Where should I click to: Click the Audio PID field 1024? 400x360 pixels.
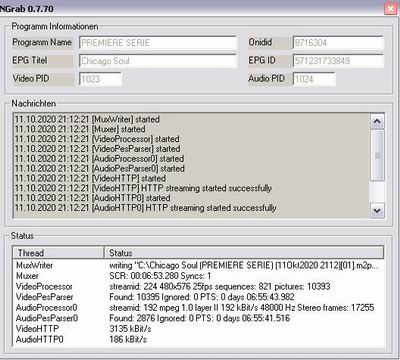(x=314, y=79)
